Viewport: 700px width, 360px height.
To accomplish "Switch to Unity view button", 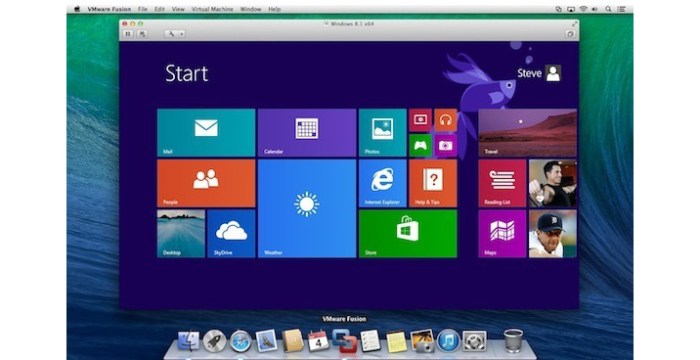I will (570, 34).
